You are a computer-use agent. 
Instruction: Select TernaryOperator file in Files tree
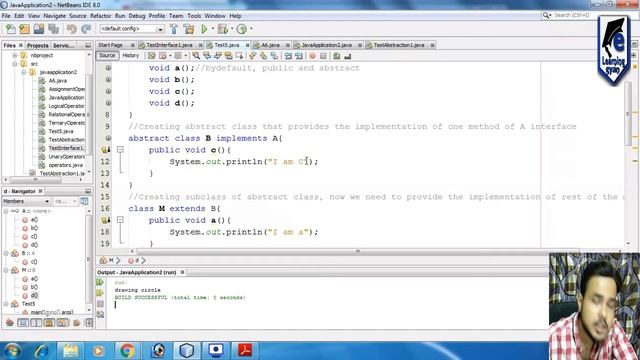(67, 123)
